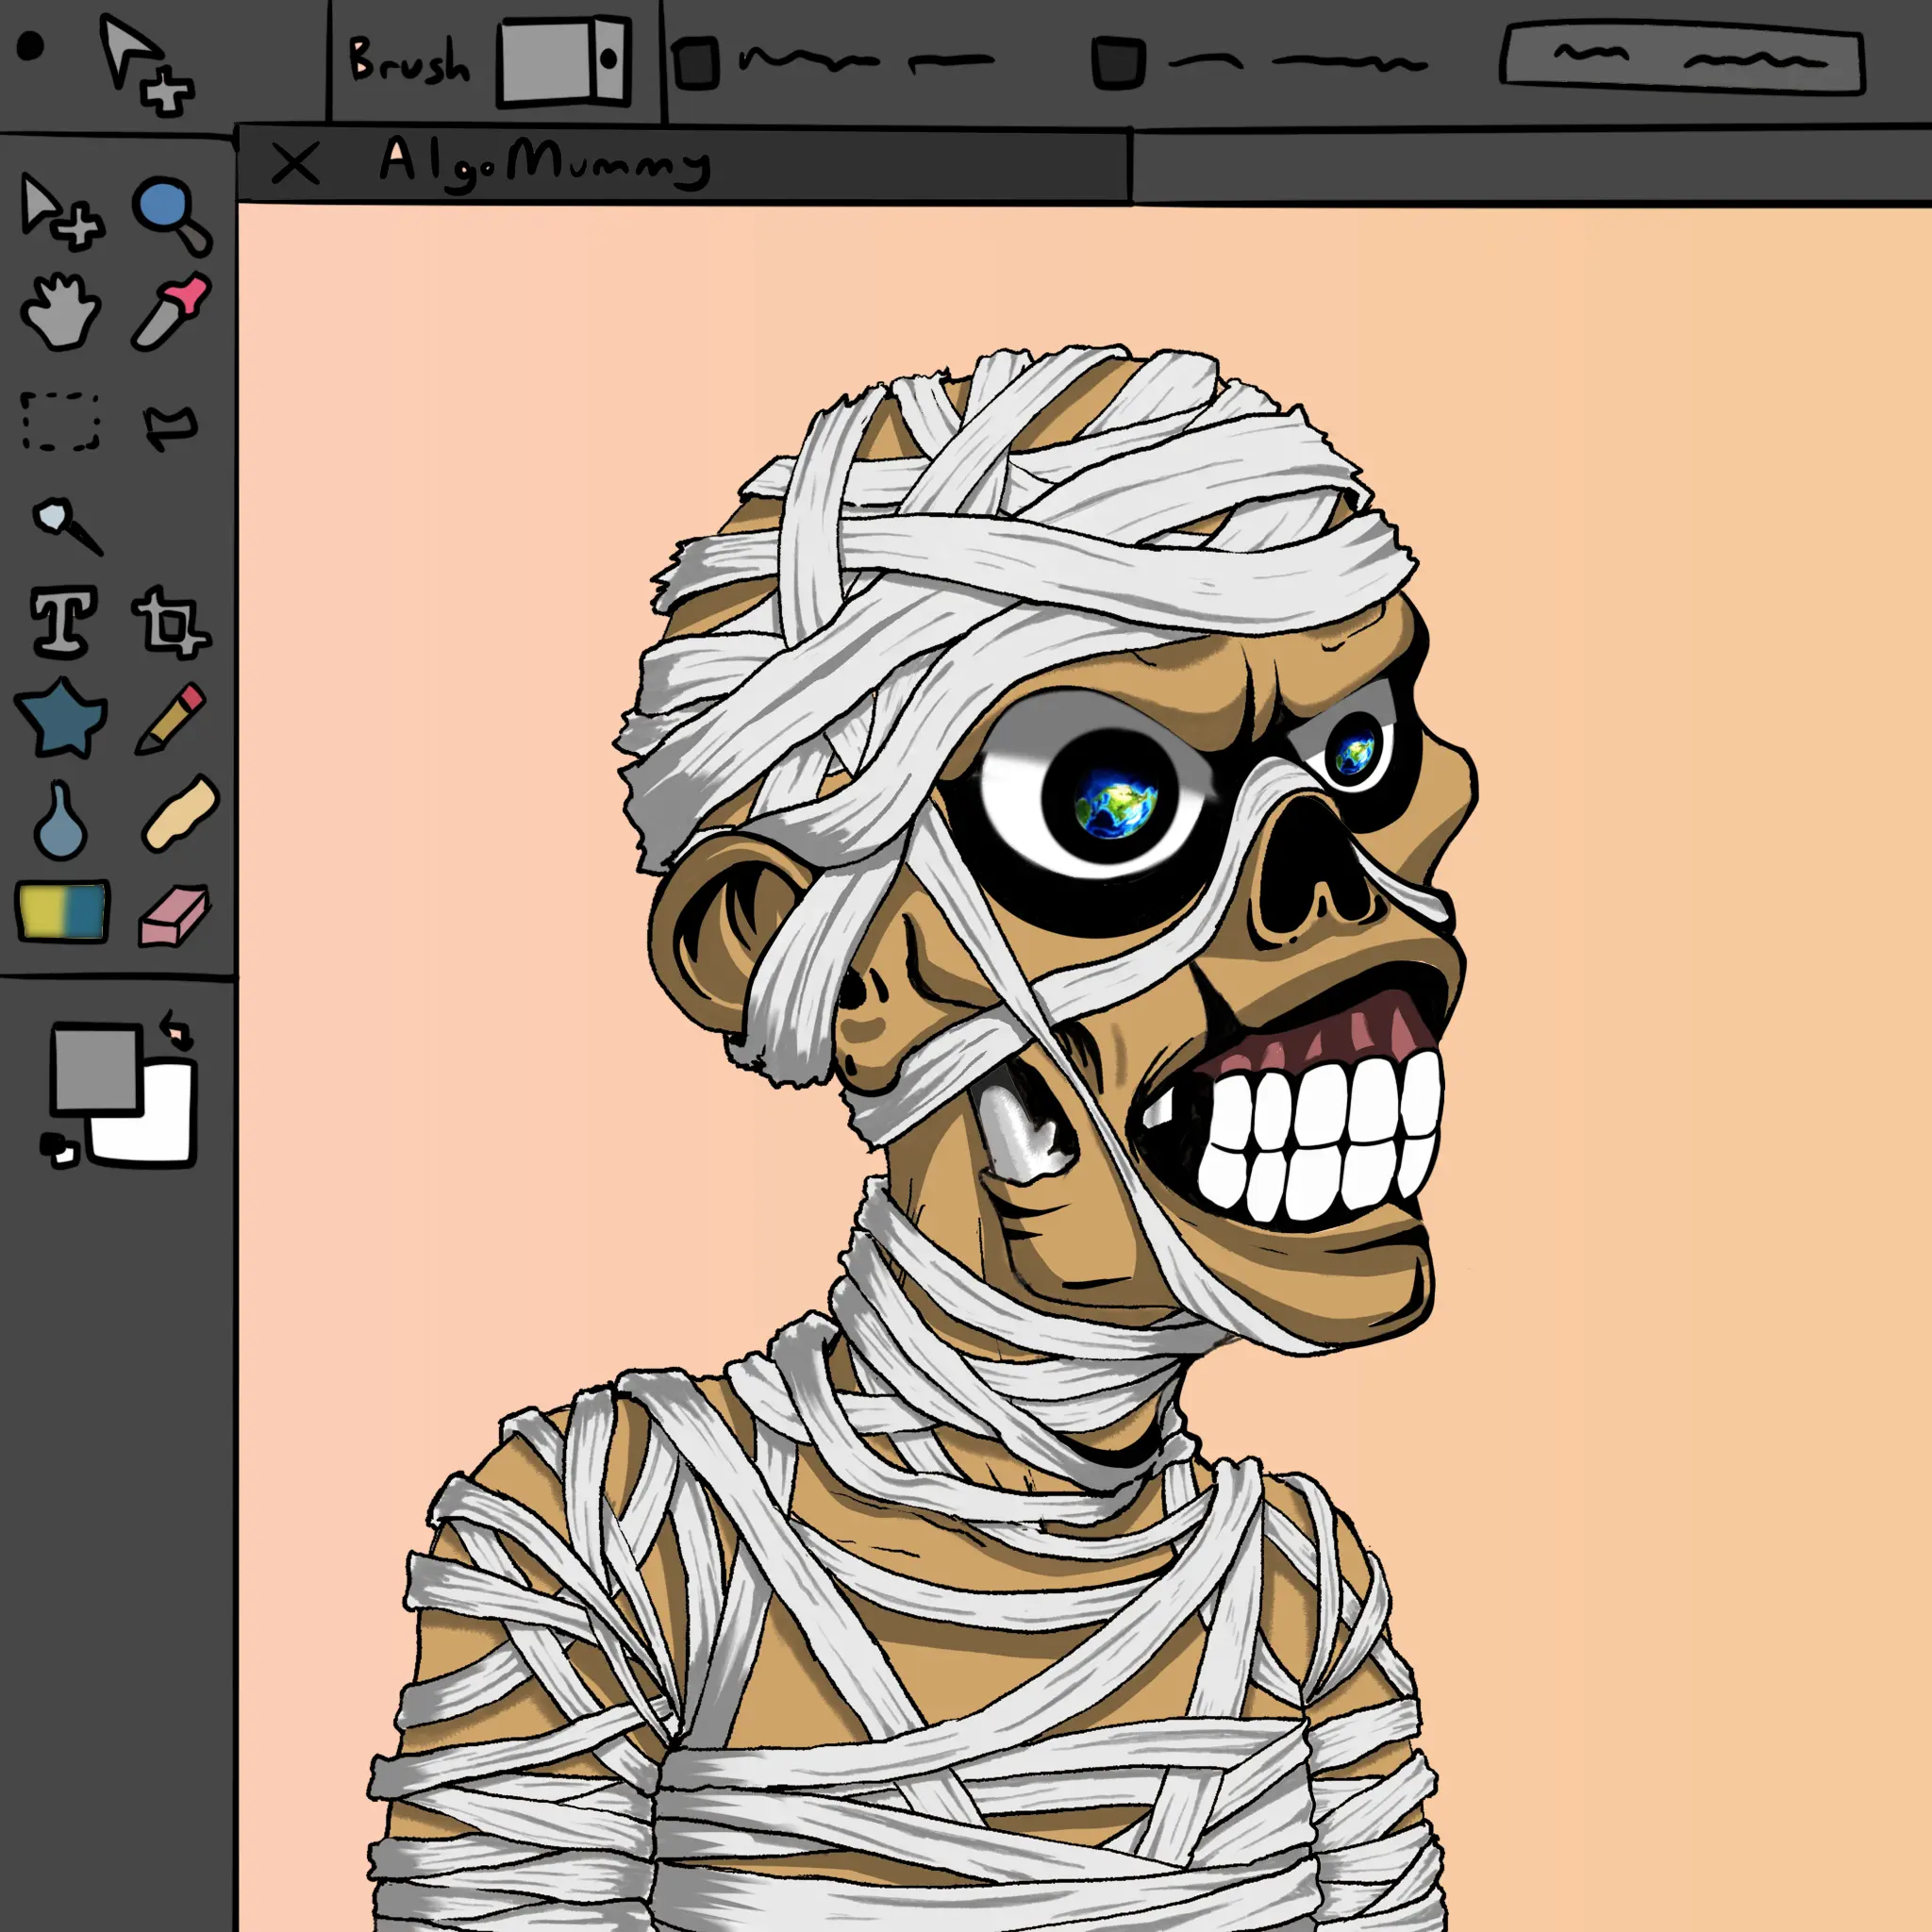Activate the Rectangular Marquee selection tool
Viewport: 1932px width, 1932px height.
(61, 421)
